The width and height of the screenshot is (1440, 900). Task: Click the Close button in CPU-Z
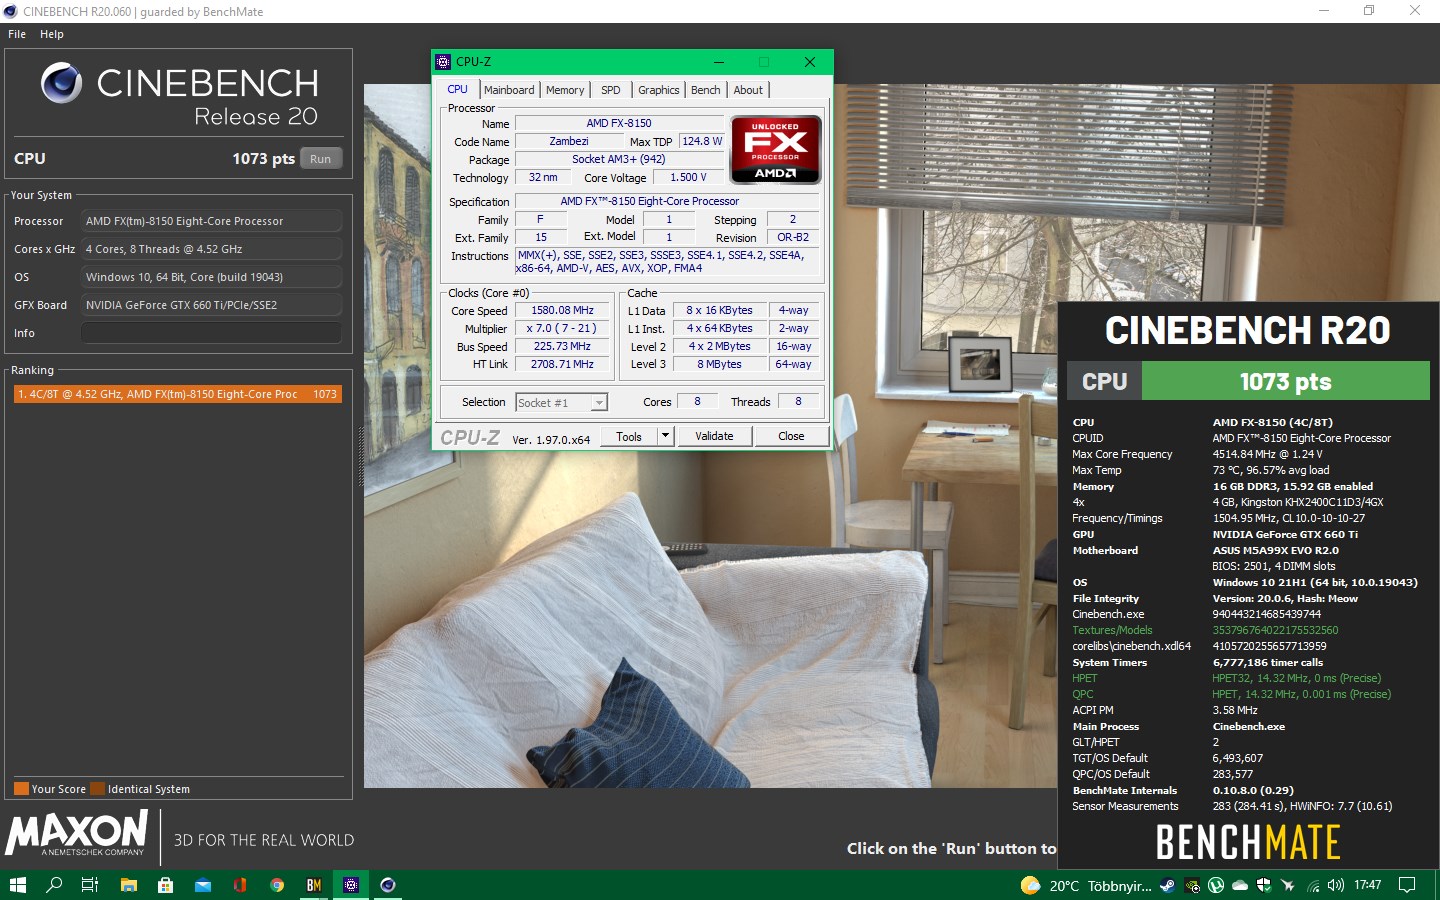[x=791, y=436]
